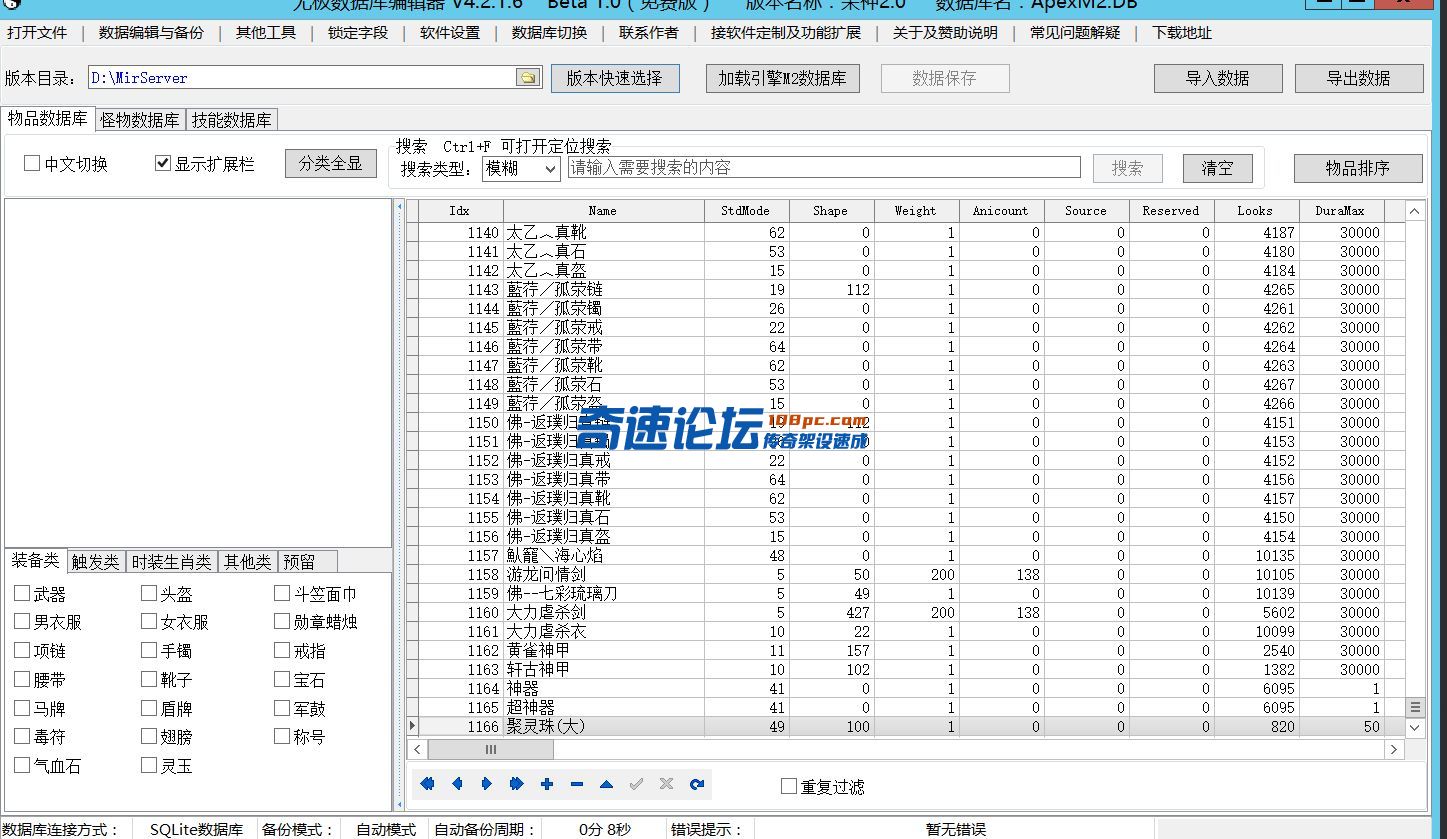Viewport: 1447px width, 839px height.
Task: Open folder browse icon beside version path
Action: pyautogui.click(x=528, y=78)
